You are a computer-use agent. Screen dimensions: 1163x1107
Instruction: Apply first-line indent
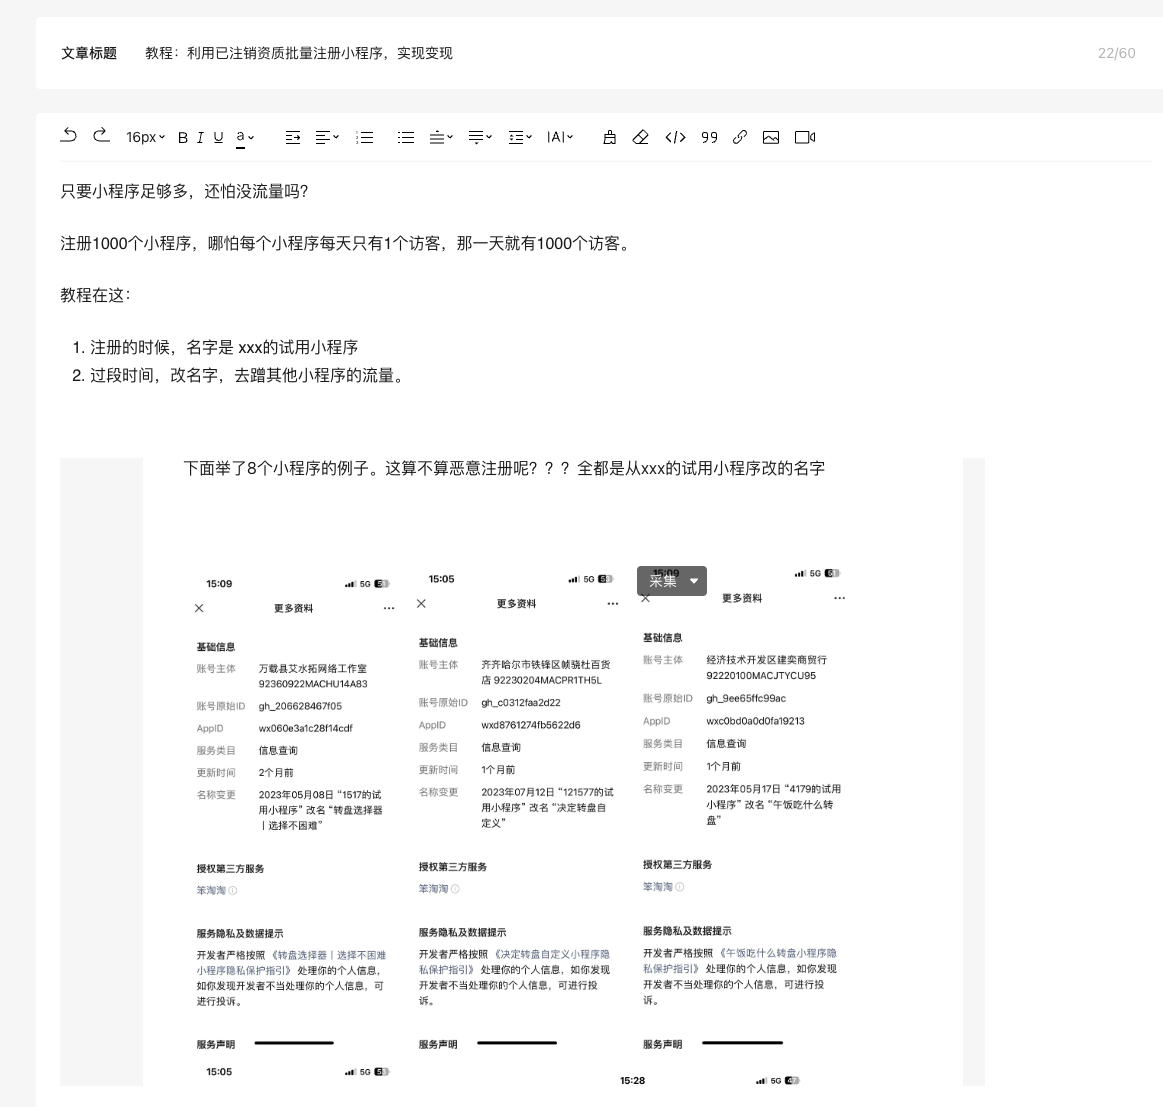coord(293,137)
